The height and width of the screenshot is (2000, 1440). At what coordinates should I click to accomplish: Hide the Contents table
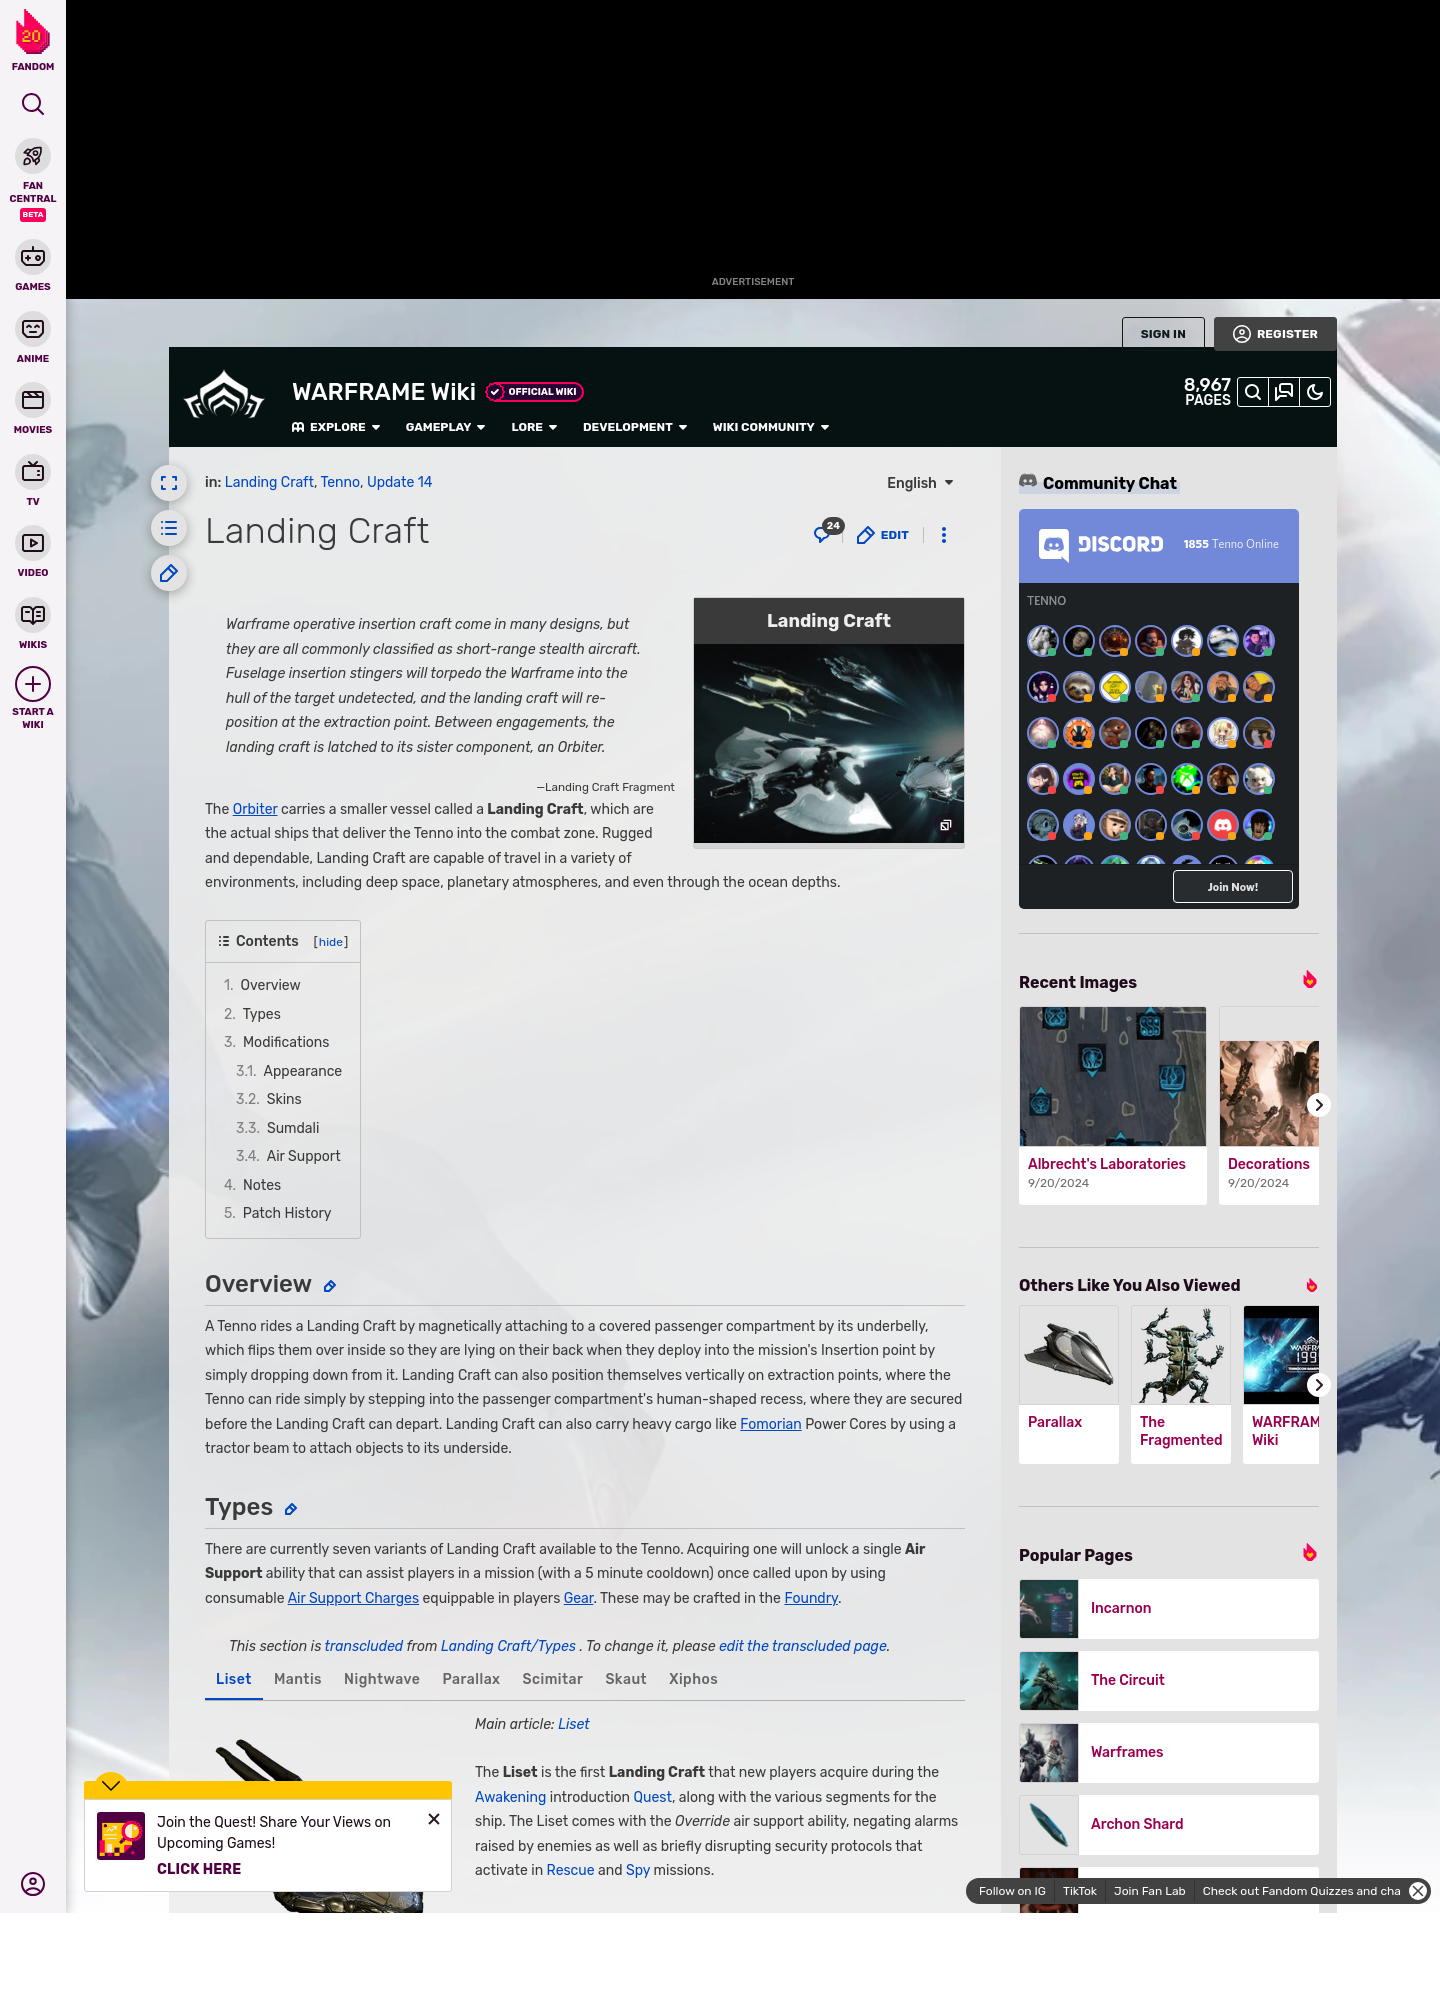pyautogui.click(x=331, y=942)
